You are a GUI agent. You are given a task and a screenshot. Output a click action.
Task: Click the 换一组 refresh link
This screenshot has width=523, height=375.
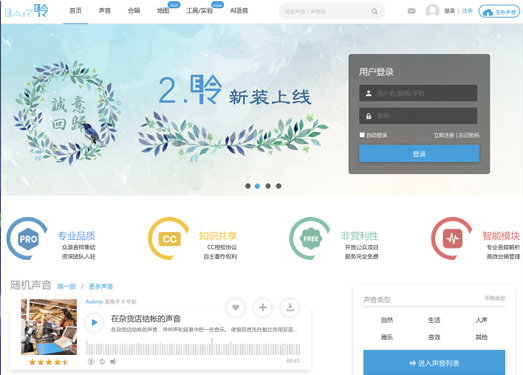(67, 286)
